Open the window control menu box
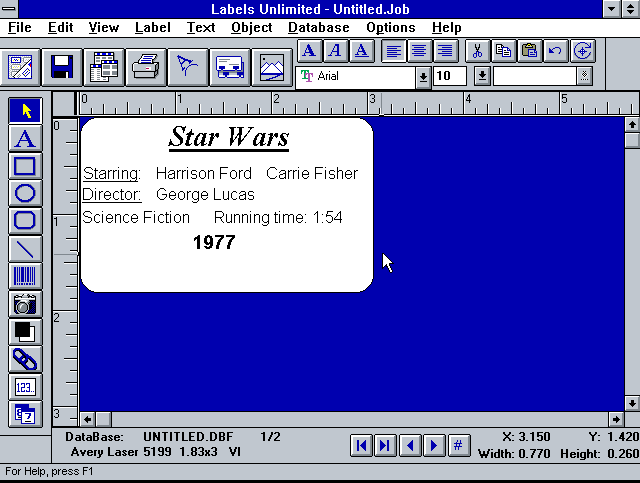The height and width of the screenshot is (483, 640). (x=9, y=9)
